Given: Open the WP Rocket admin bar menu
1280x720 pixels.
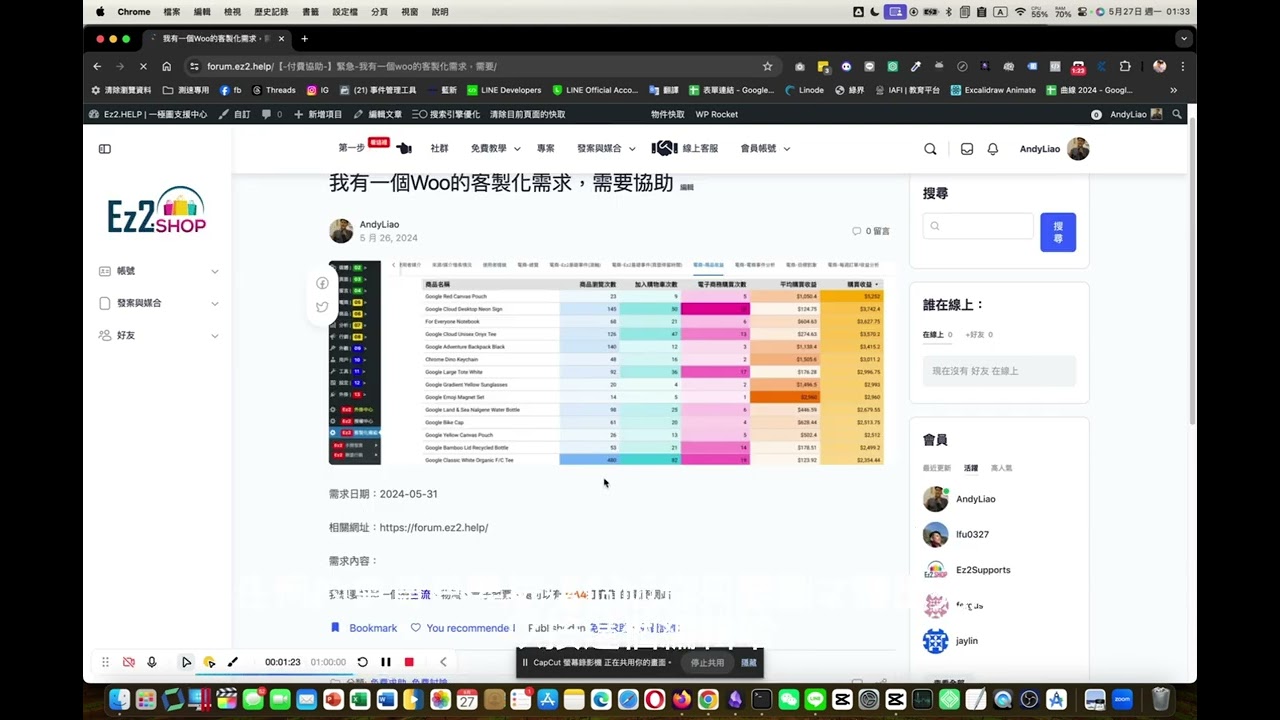Looking at the screenshot, I should pyautogui.click(x=716, y=114).
